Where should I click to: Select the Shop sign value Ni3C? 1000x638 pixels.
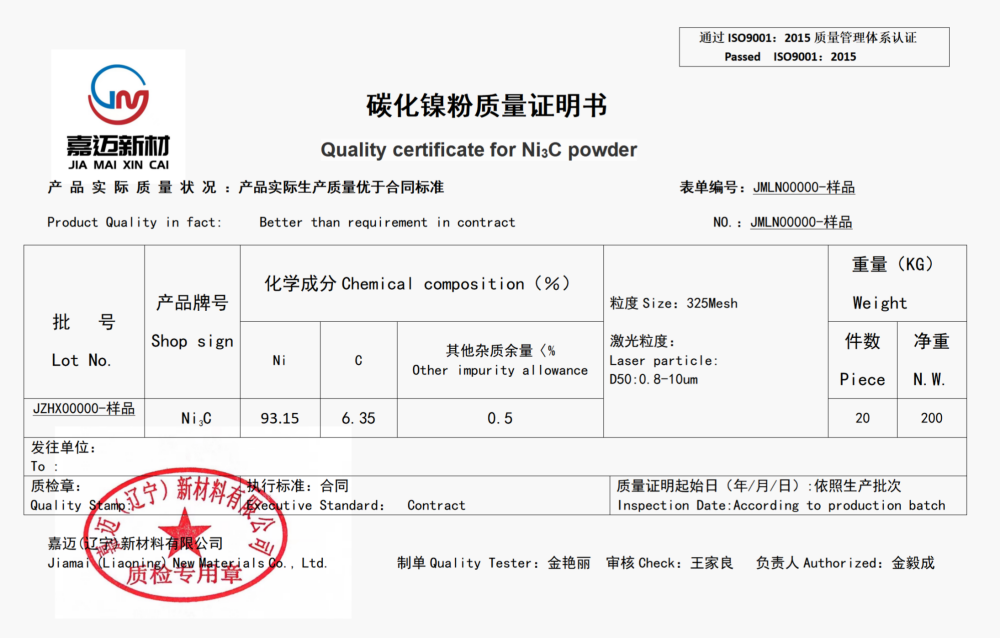[x=196, y=419]
